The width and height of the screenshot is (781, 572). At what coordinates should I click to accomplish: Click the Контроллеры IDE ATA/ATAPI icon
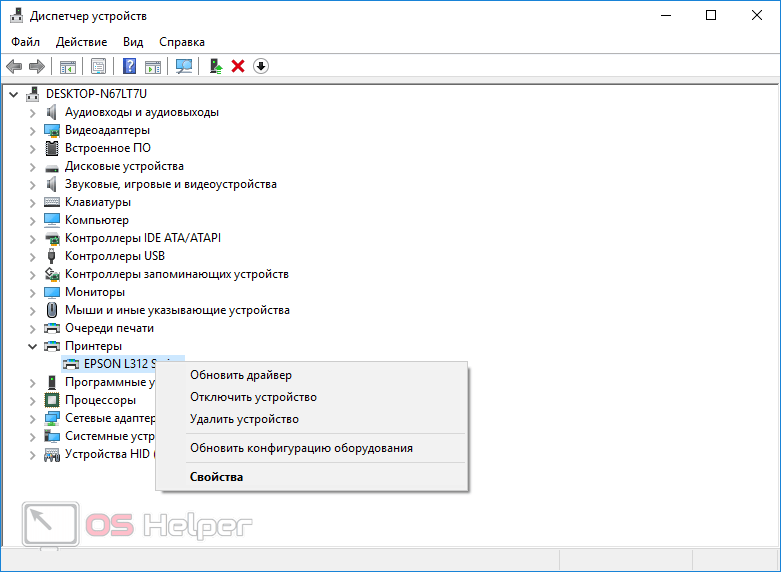pos(52,239)
